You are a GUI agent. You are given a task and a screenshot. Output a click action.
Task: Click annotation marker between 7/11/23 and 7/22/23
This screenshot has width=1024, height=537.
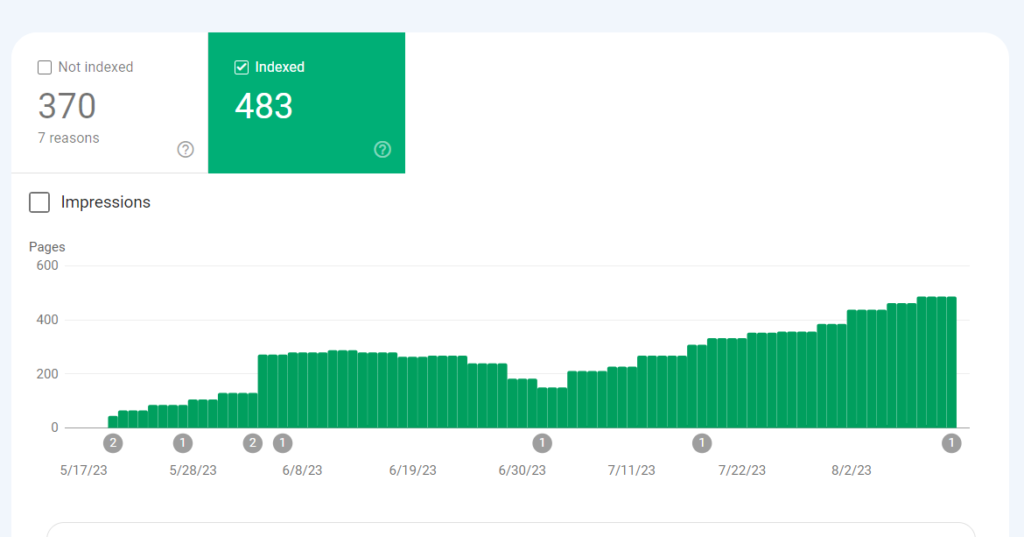[702, 443]
